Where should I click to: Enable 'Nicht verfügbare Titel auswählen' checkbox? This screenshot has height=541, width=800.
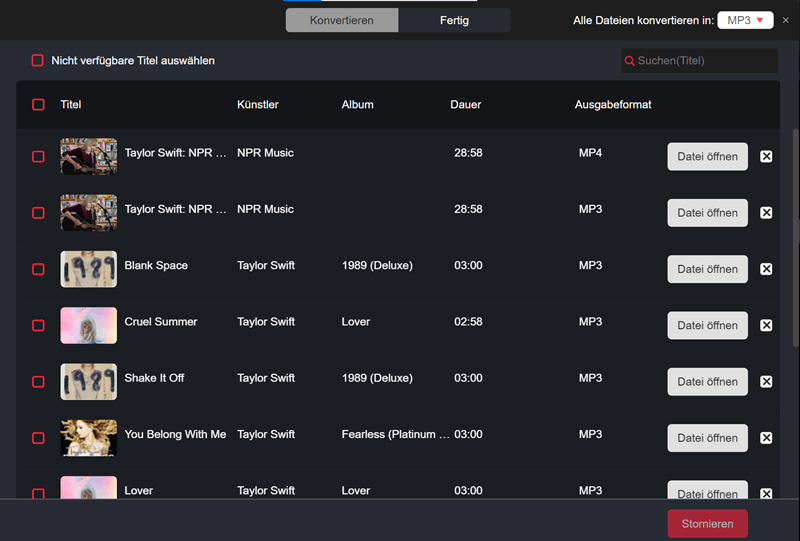[38, 61]
